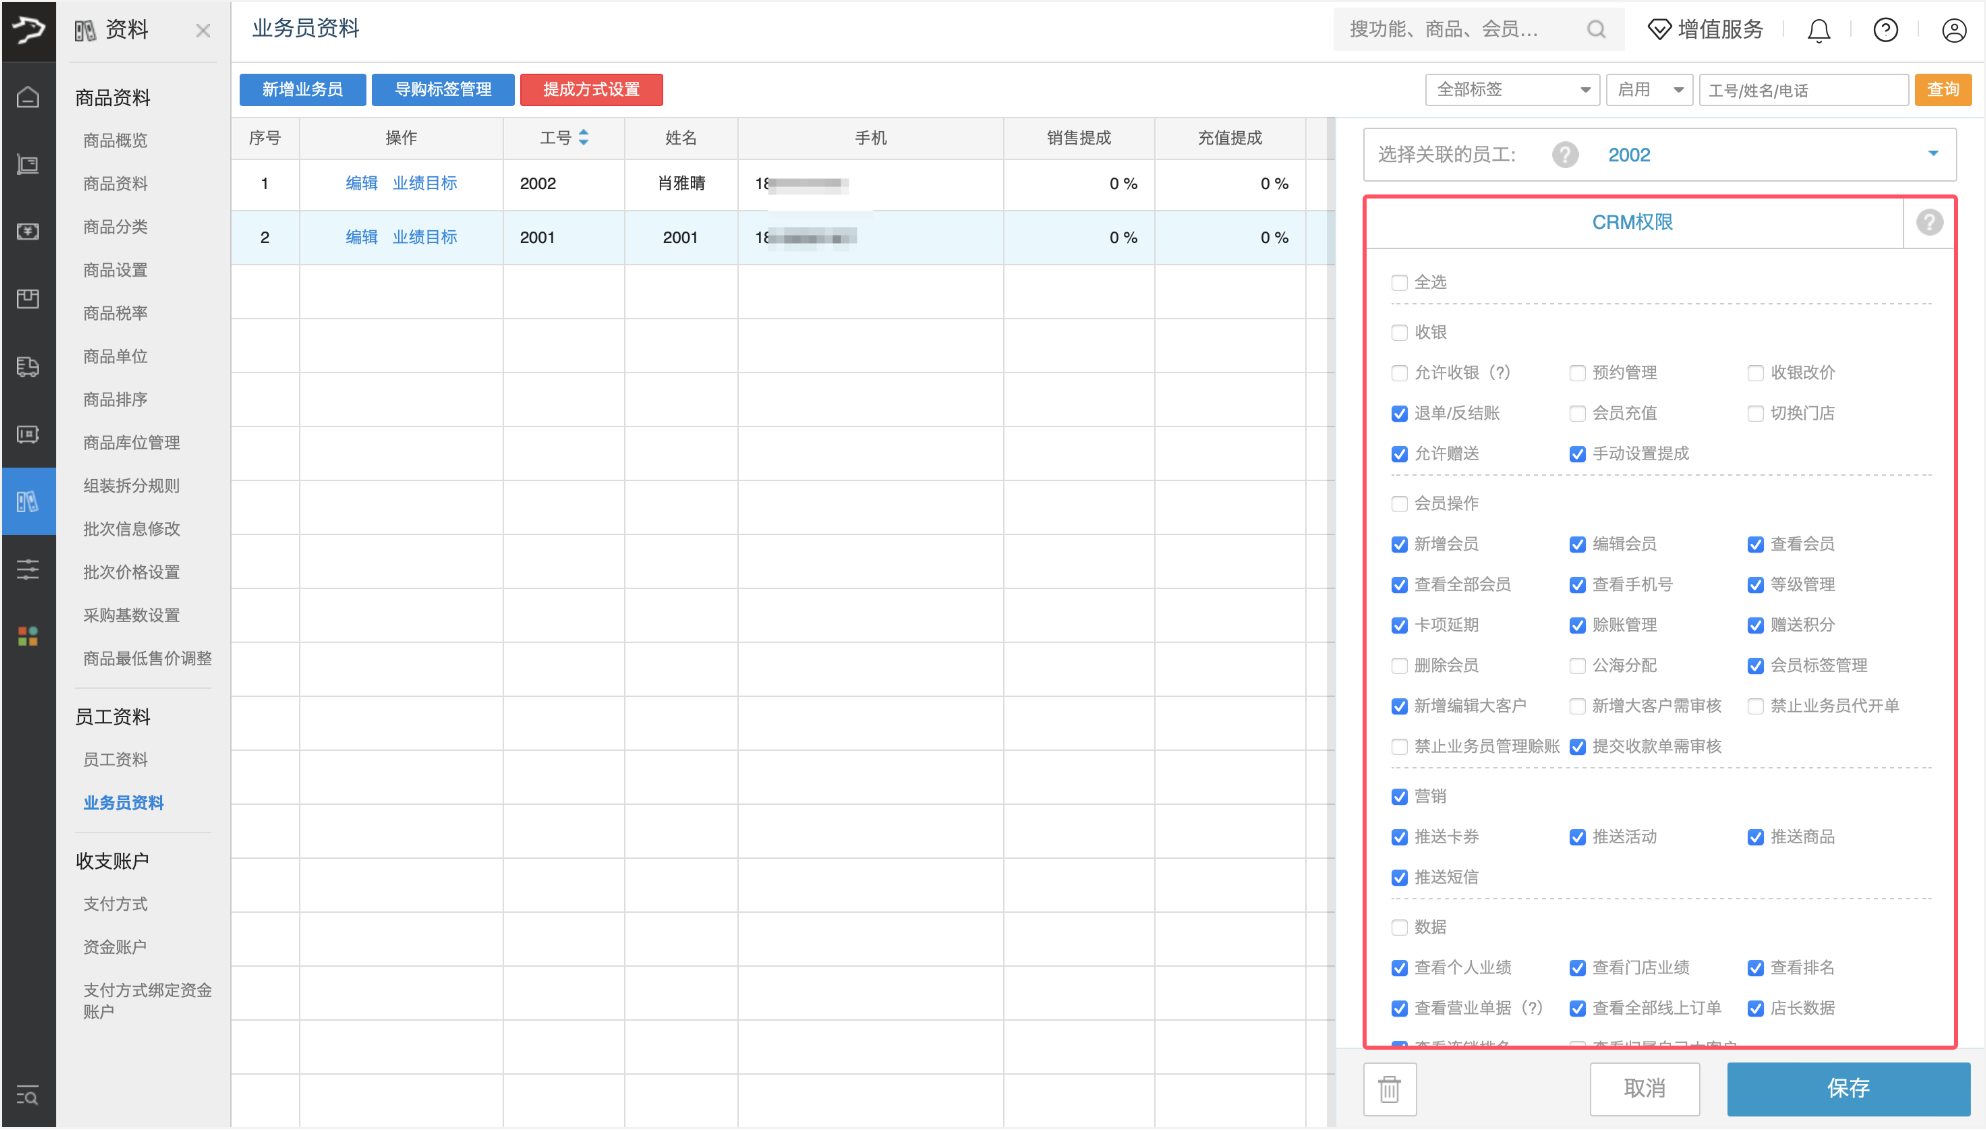Click the 工号 column sort arrows
This screenshot has width=1986, height=1130.
point(584,138)
